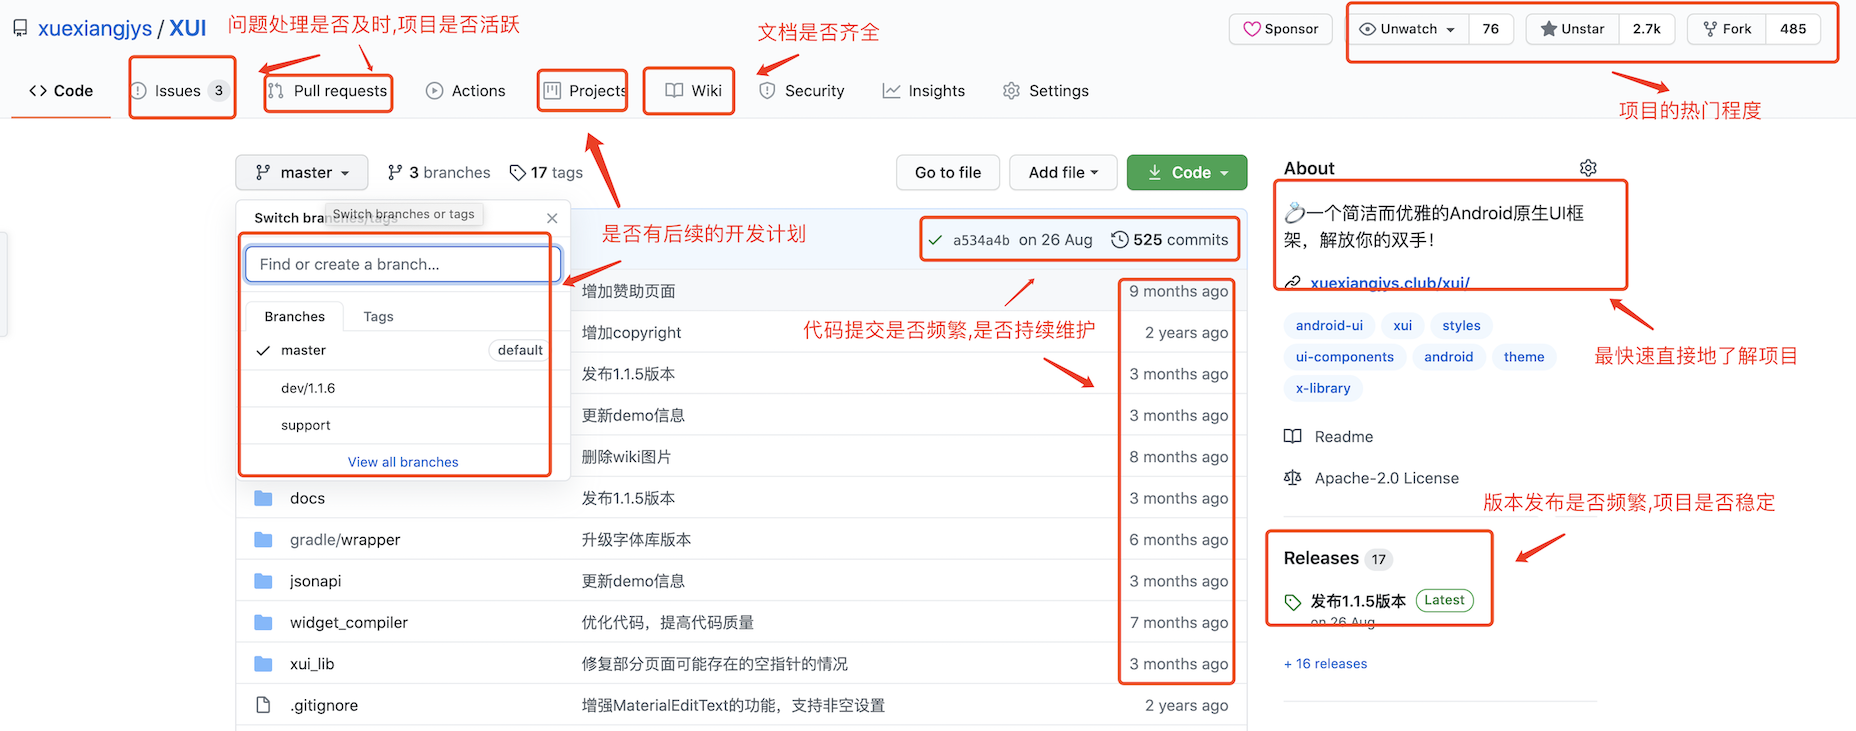Click the ui-components topic tag

pyautogui.click(x=1345, y=357)
